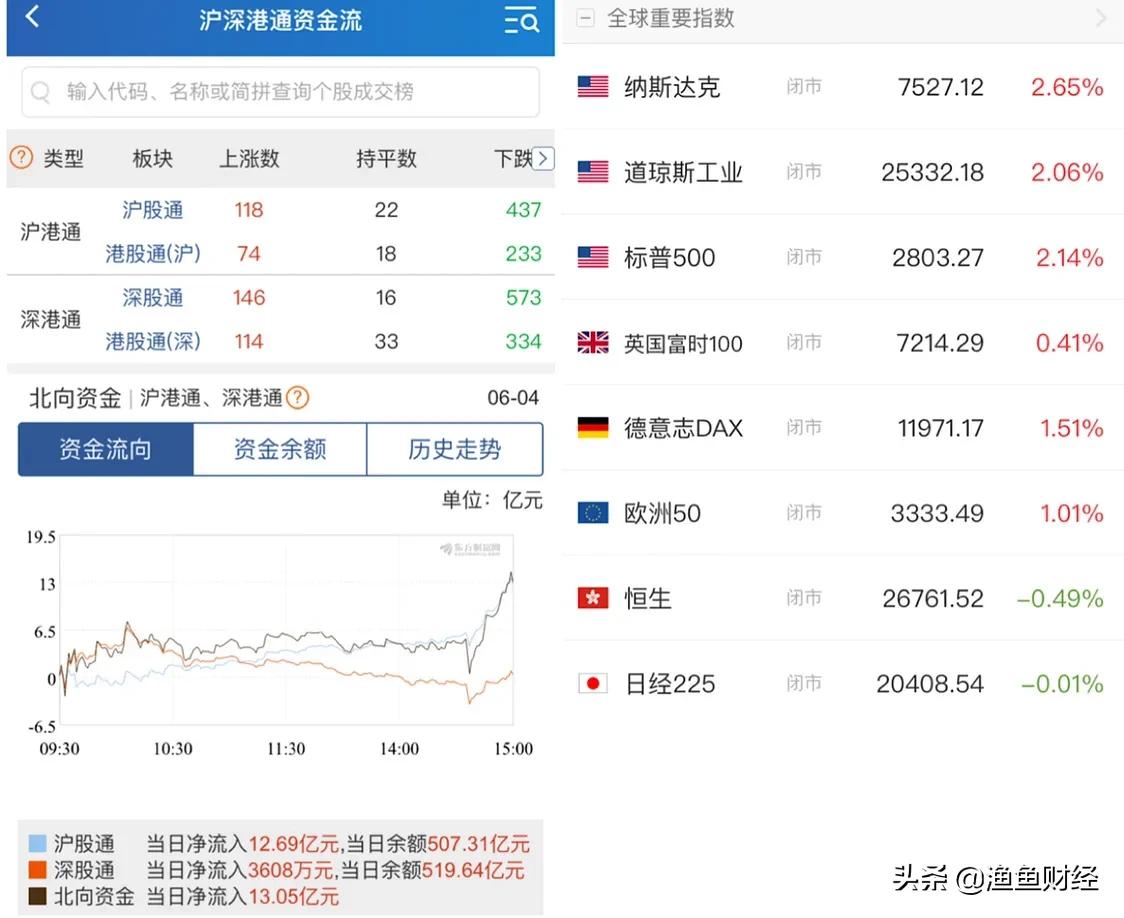Click the help icon beside 北向资金

click(x=298, y=396)
